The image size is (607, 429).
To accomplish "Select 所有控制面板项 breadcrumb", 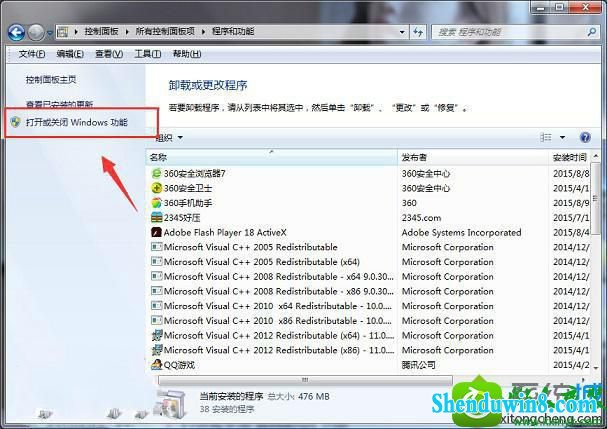I will tap(165, 31).
